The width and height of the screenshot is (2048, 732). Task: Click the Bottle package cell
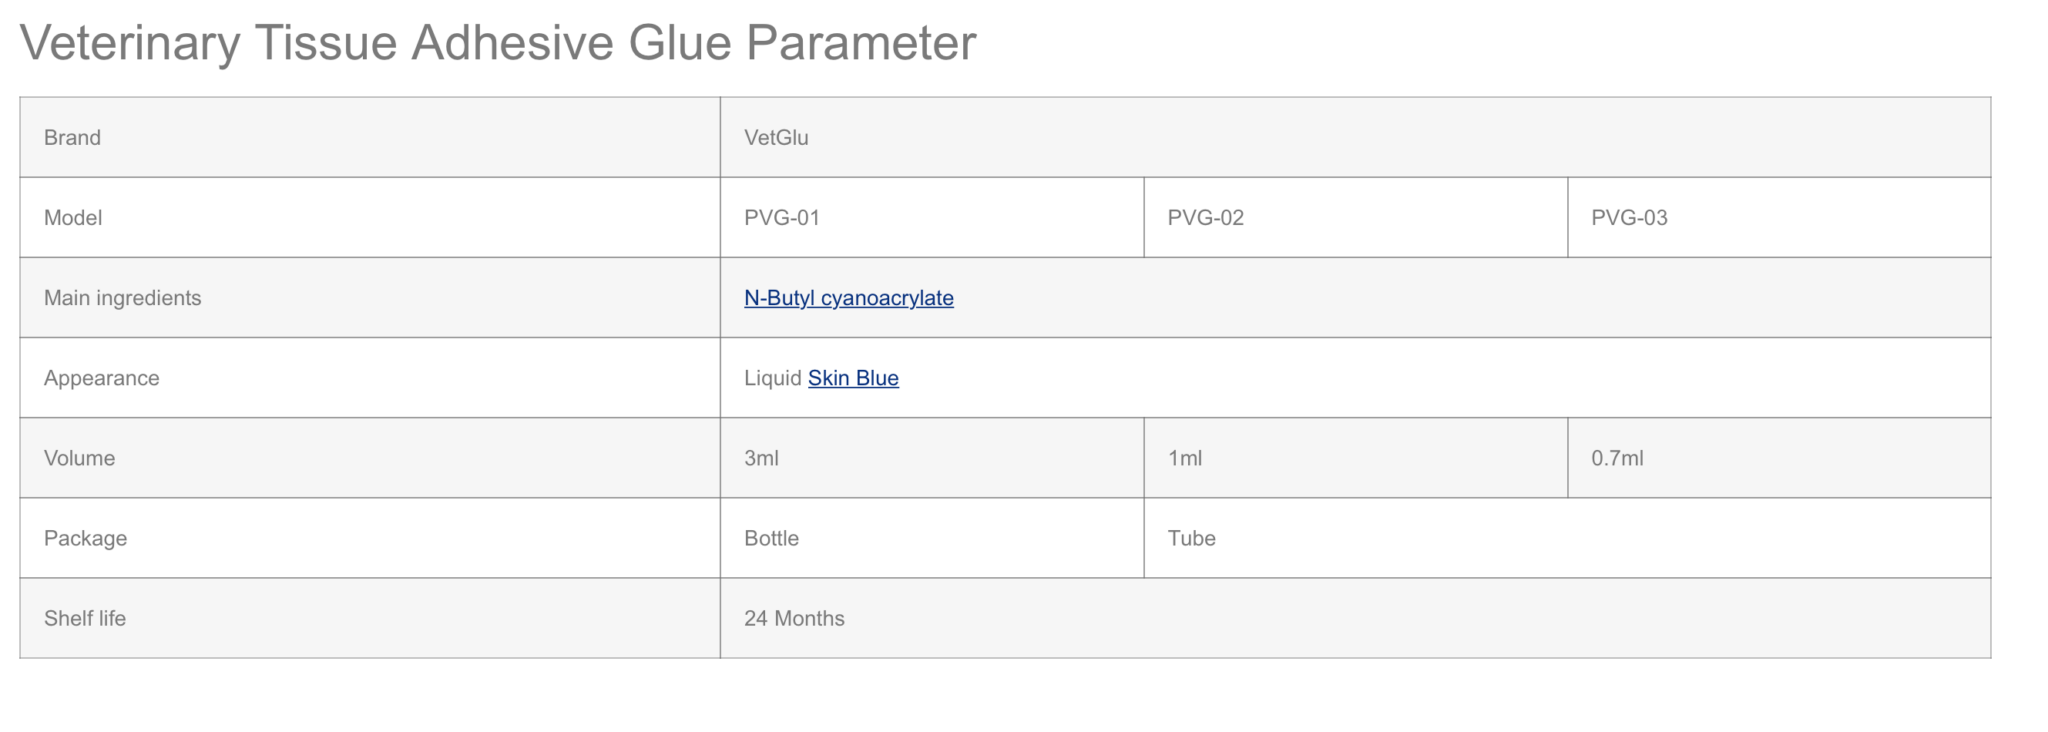pyautogui.click(x=771, y=538)
